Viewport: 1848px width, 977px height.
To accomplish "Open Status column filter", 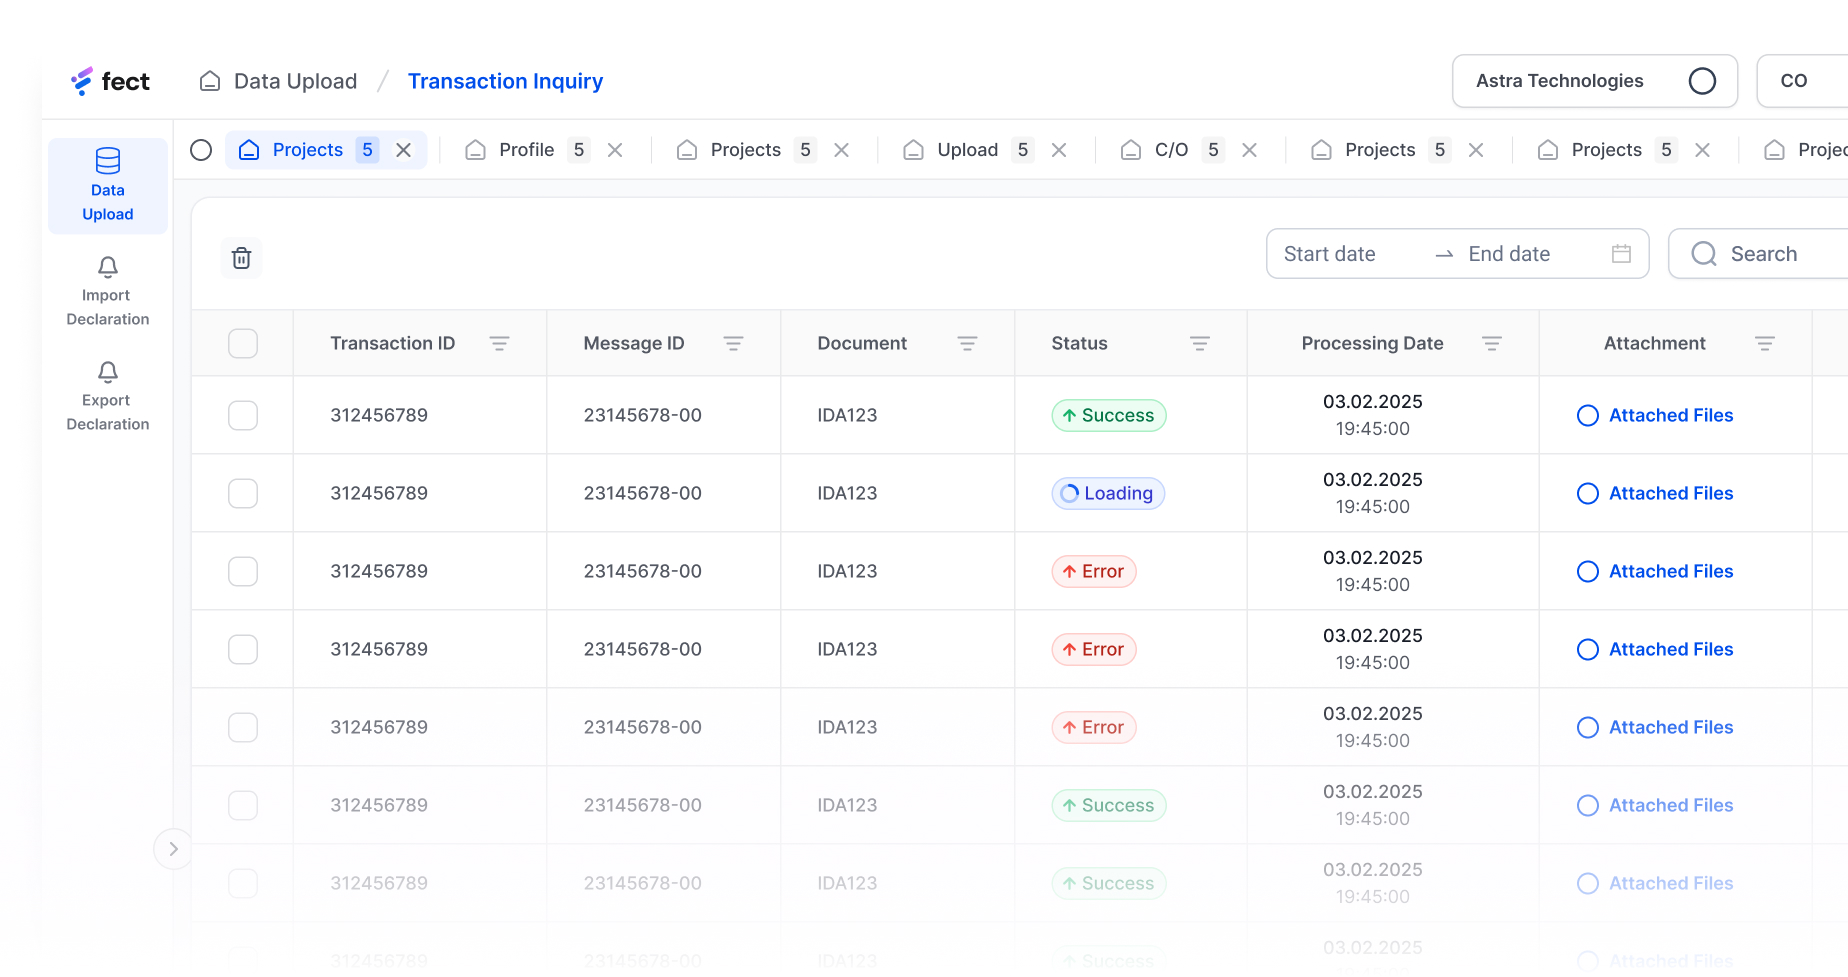I will pyautogui.click(x=1200, y=344).
